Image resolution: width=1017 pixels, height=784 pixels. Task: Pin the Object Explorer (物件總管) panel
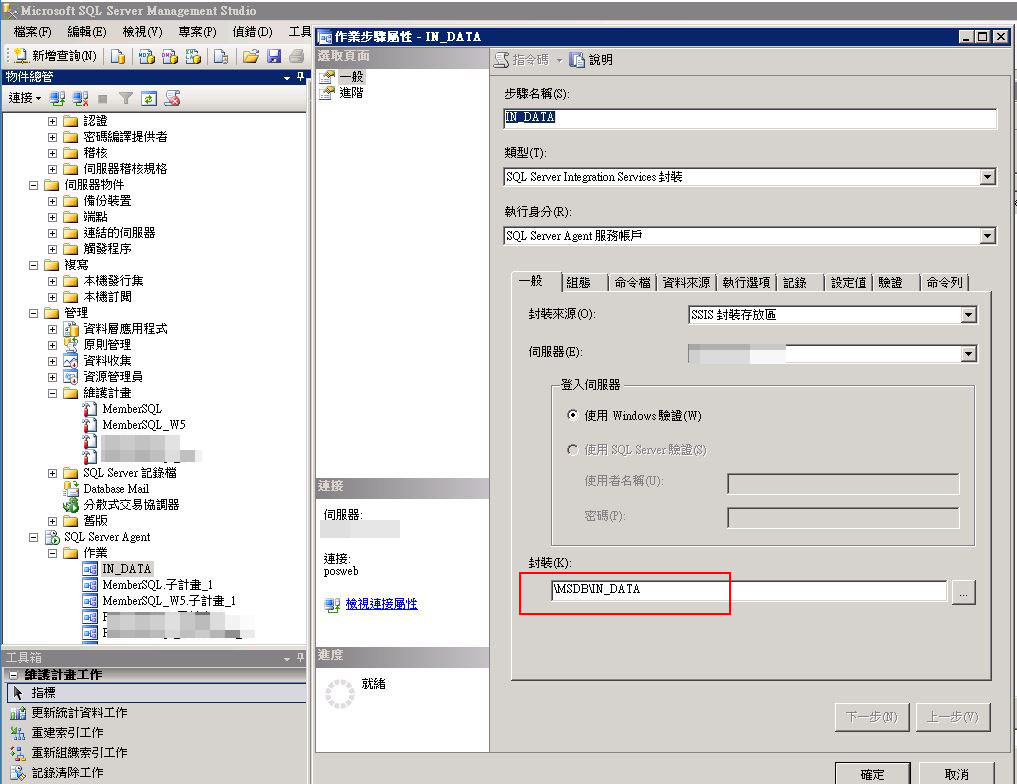300,77
